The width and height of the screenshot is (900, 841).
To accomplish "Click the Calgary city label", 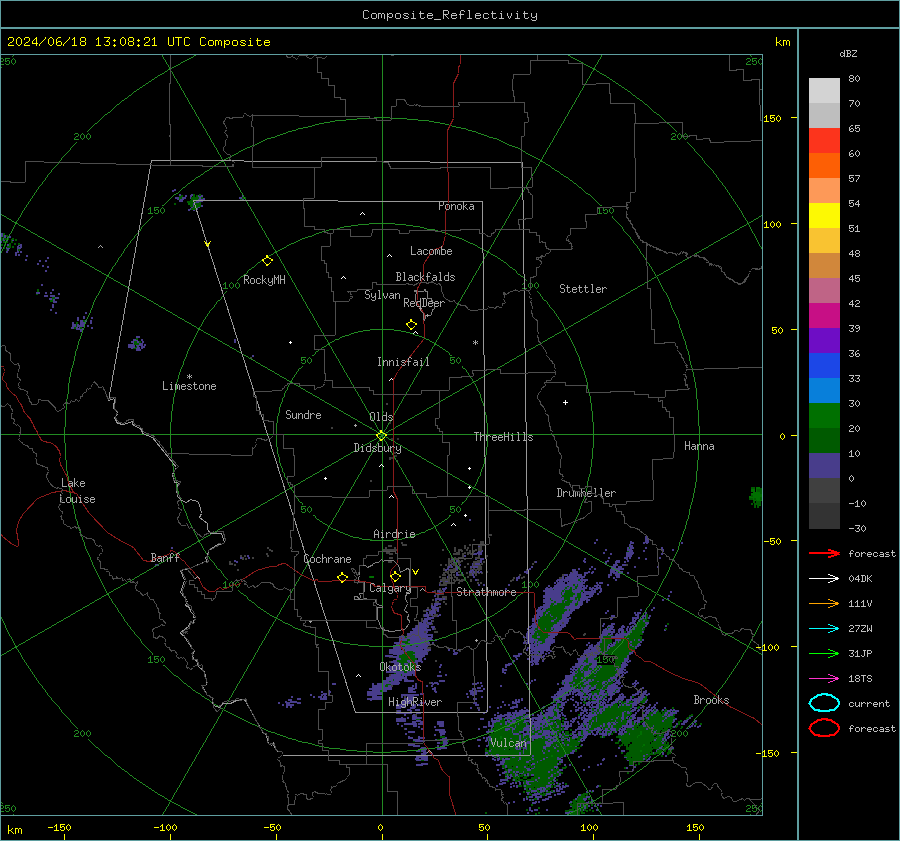I will pyautogui.click(x=390, y=588).
